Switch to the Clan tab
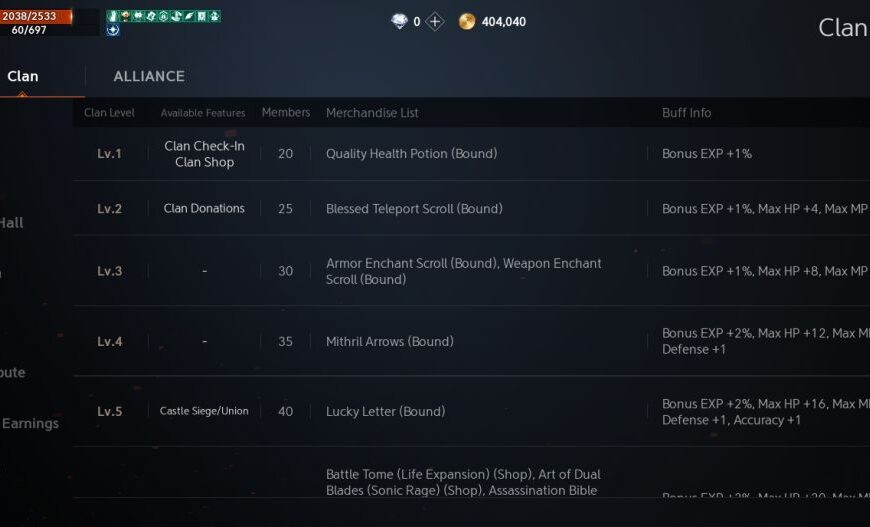Screen dimensions: 870x527 coord(22,76)
